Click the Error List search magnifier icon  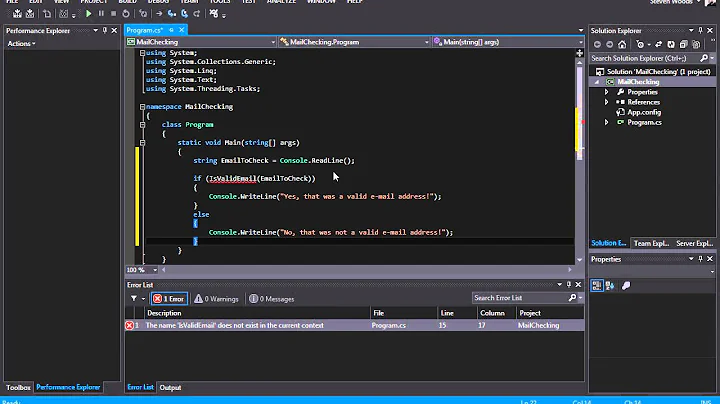point(573,298)
